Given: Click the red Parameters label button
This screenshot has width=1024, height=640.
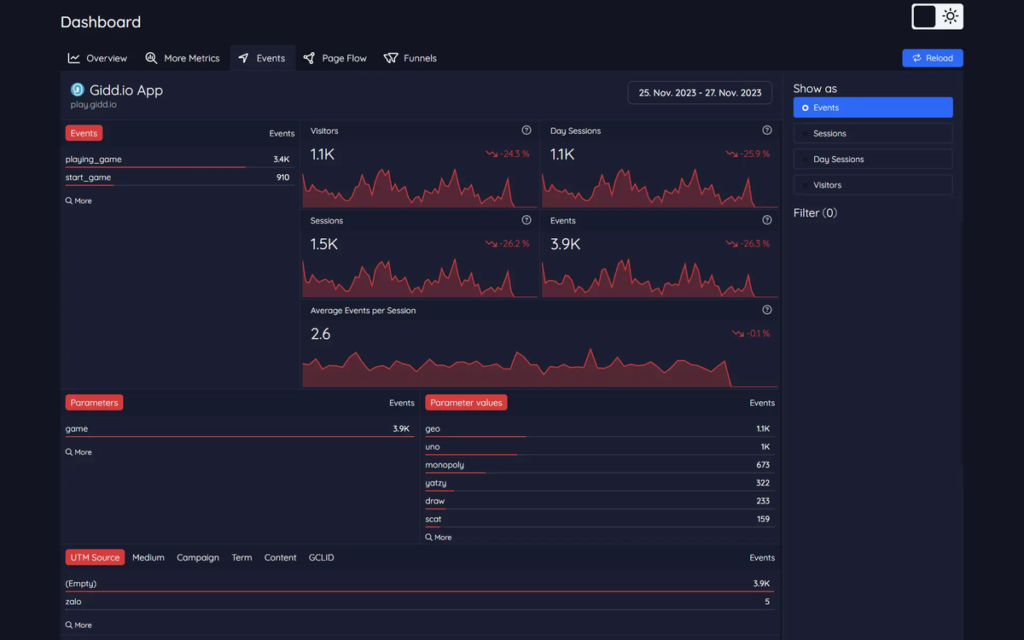Looking at the screenshot, I should point(94,402).
